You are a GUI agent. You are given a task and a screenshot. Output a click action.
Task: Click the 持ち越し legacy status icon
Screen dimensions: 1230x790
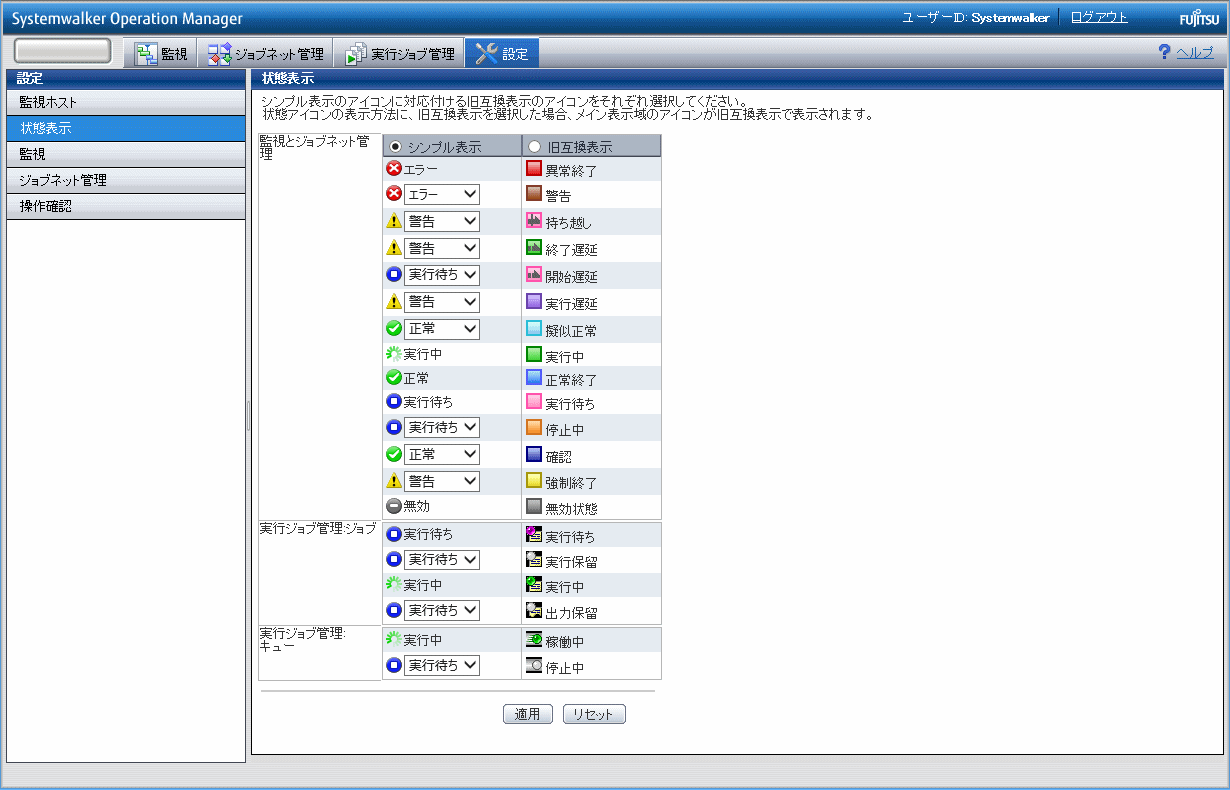pyautogui.click(x=534, y=222)
